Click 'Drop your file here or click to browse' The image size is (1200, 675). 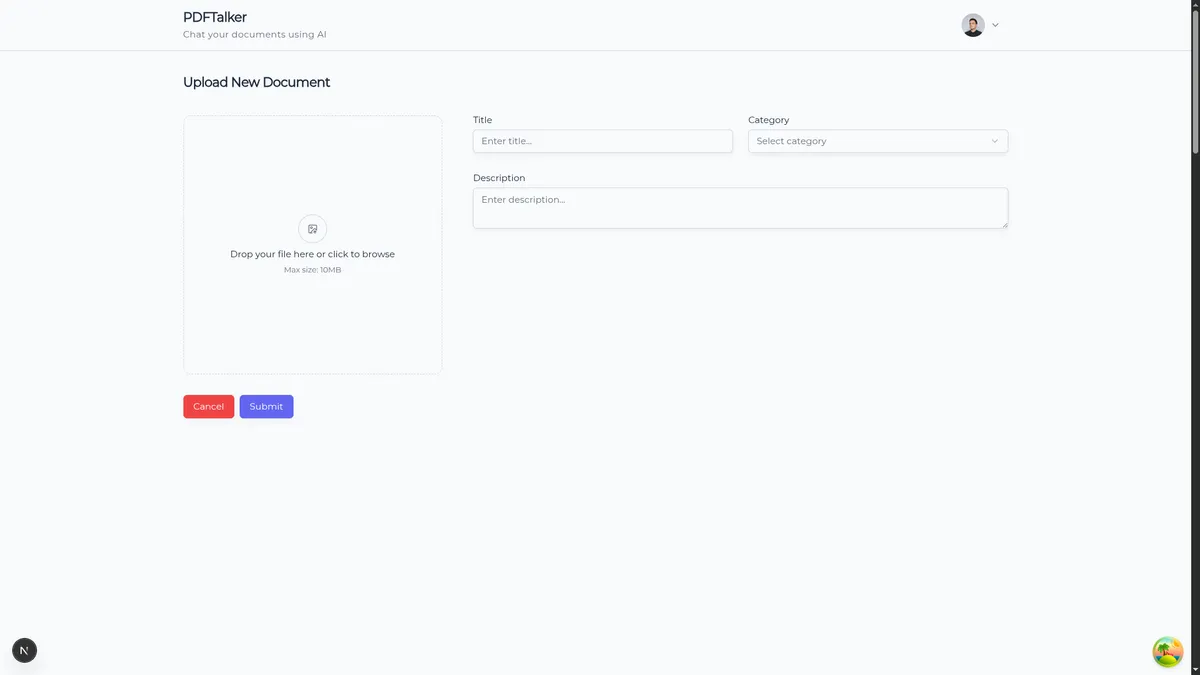click(312, 254)
